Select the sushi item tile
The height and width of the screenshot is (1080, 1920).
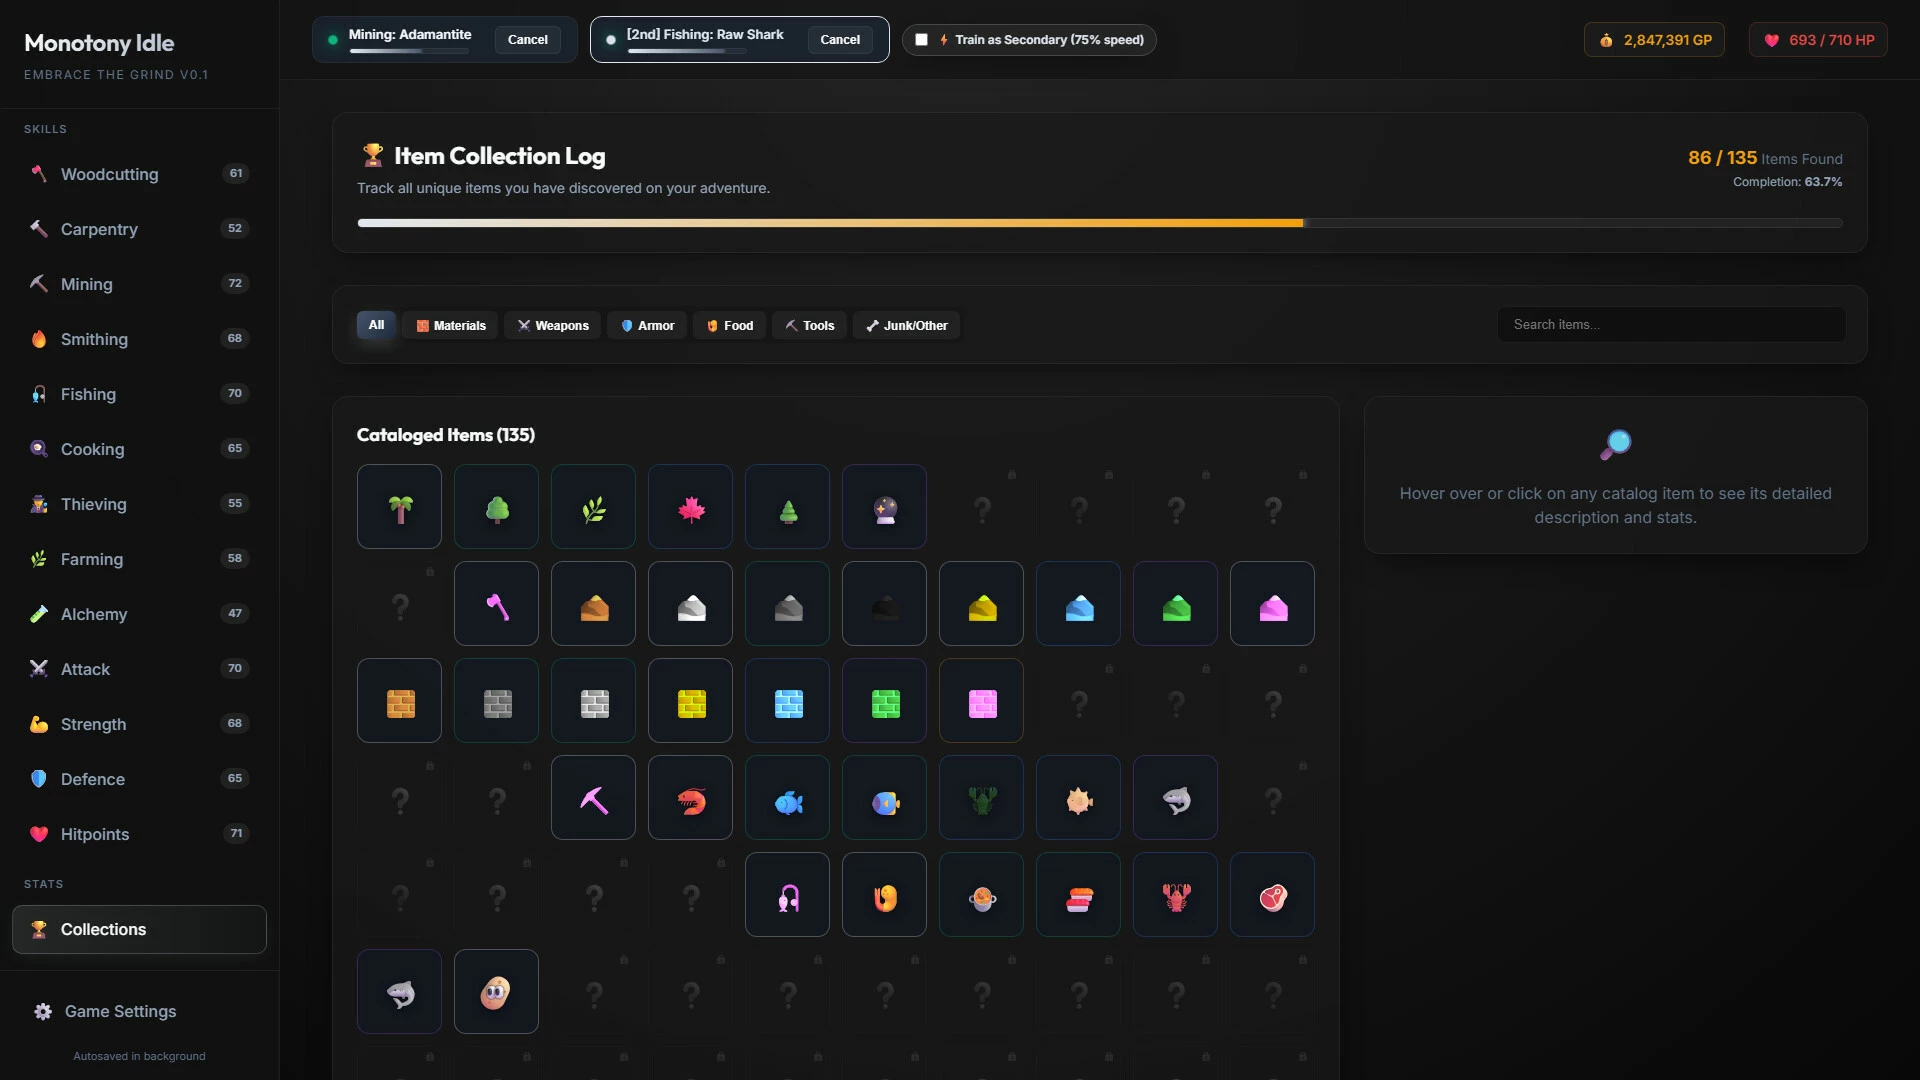click(1078, 894)
